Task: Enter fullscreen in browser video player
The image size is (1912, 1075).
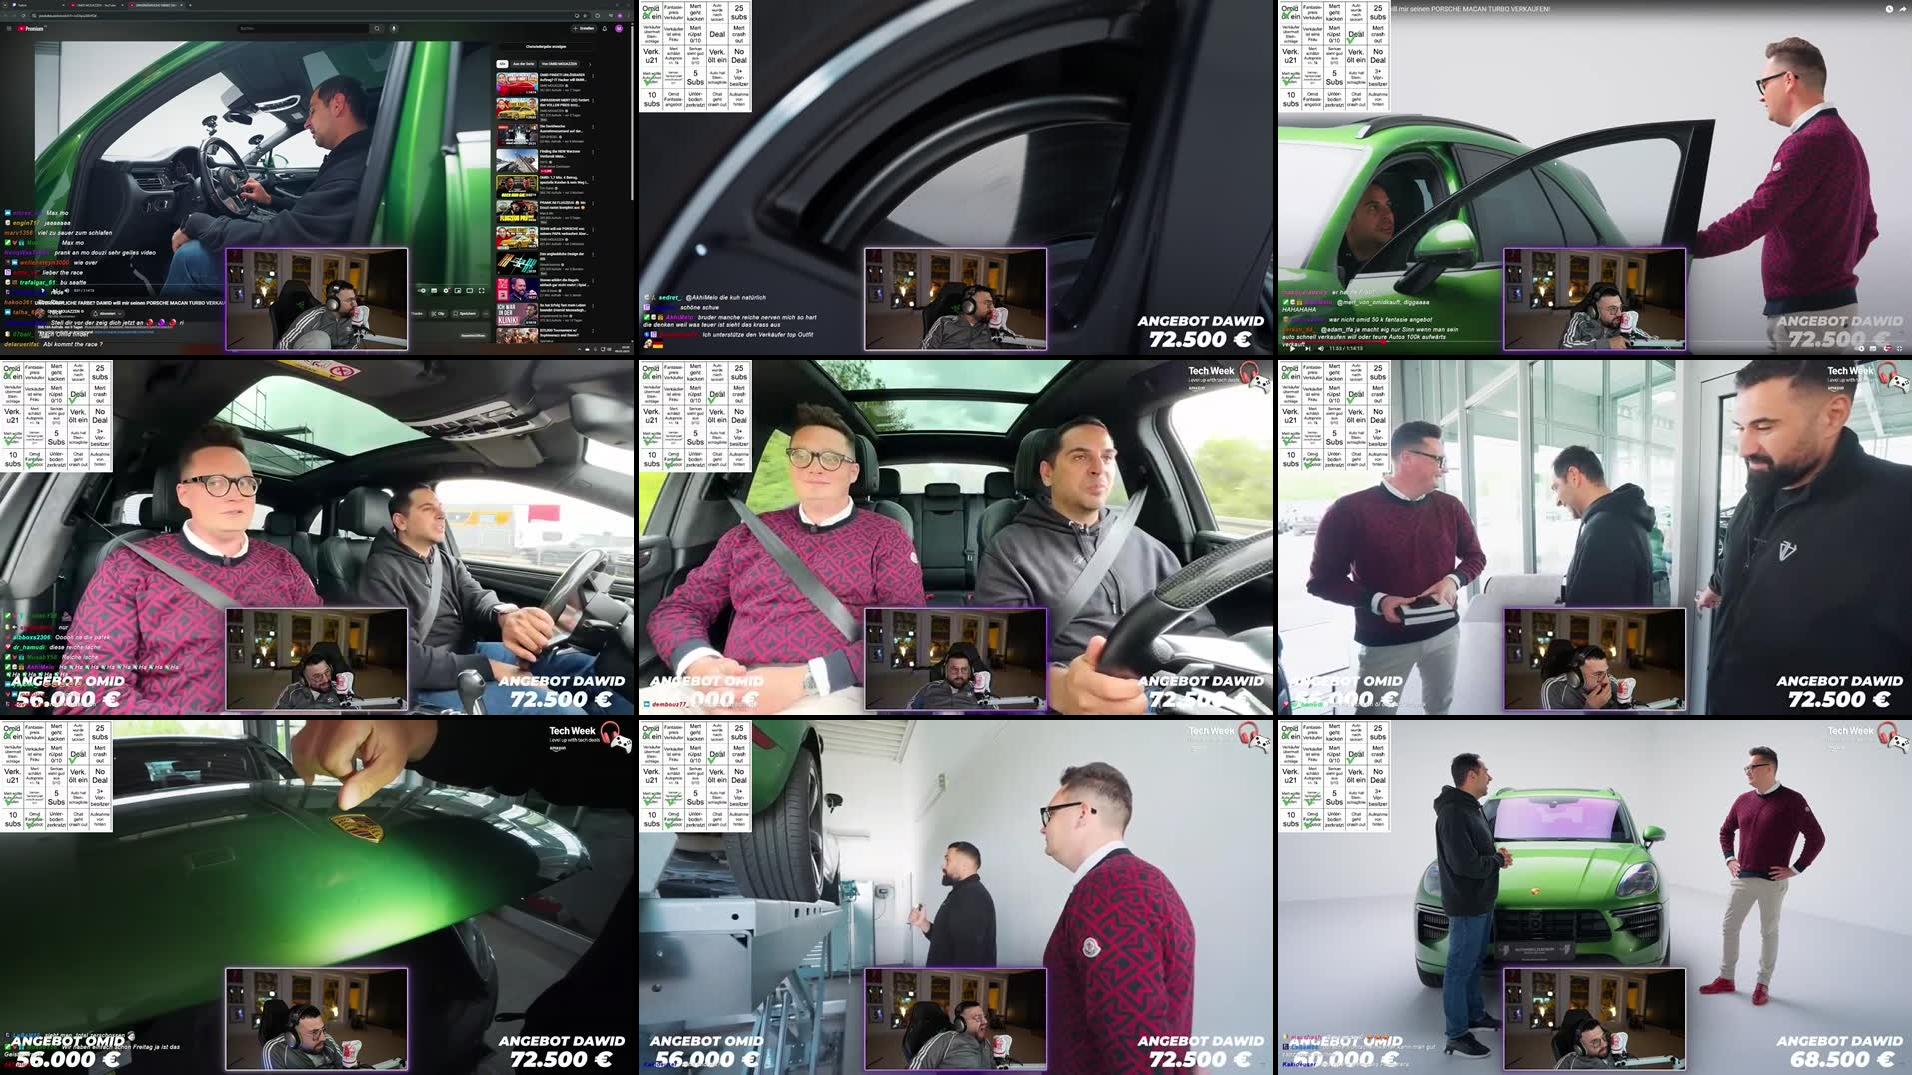Action: [481, 290]
